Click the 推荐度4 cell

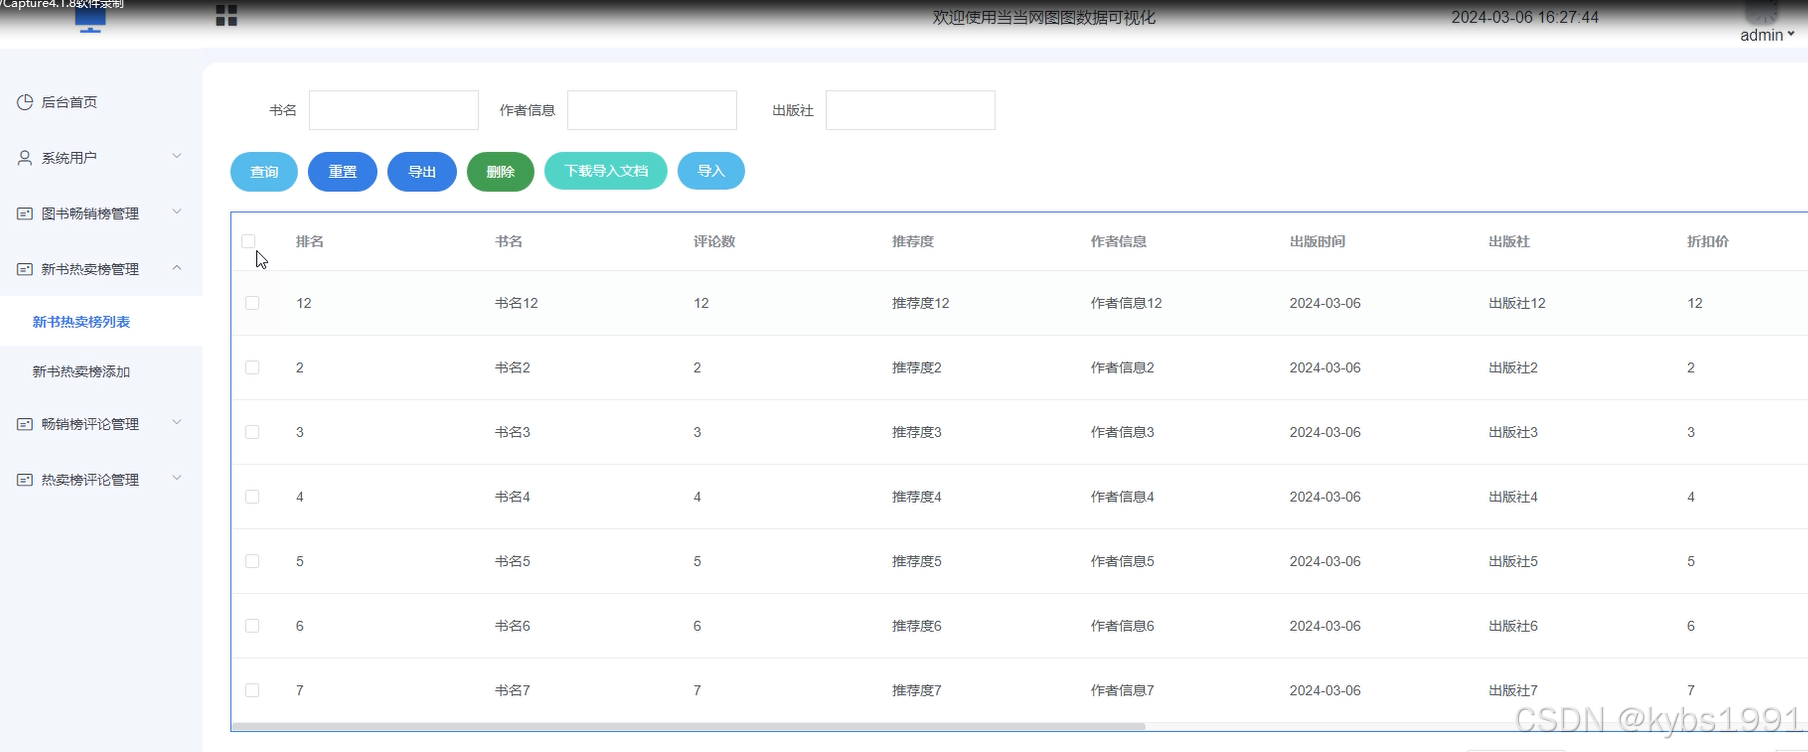(x=917, y=497)
